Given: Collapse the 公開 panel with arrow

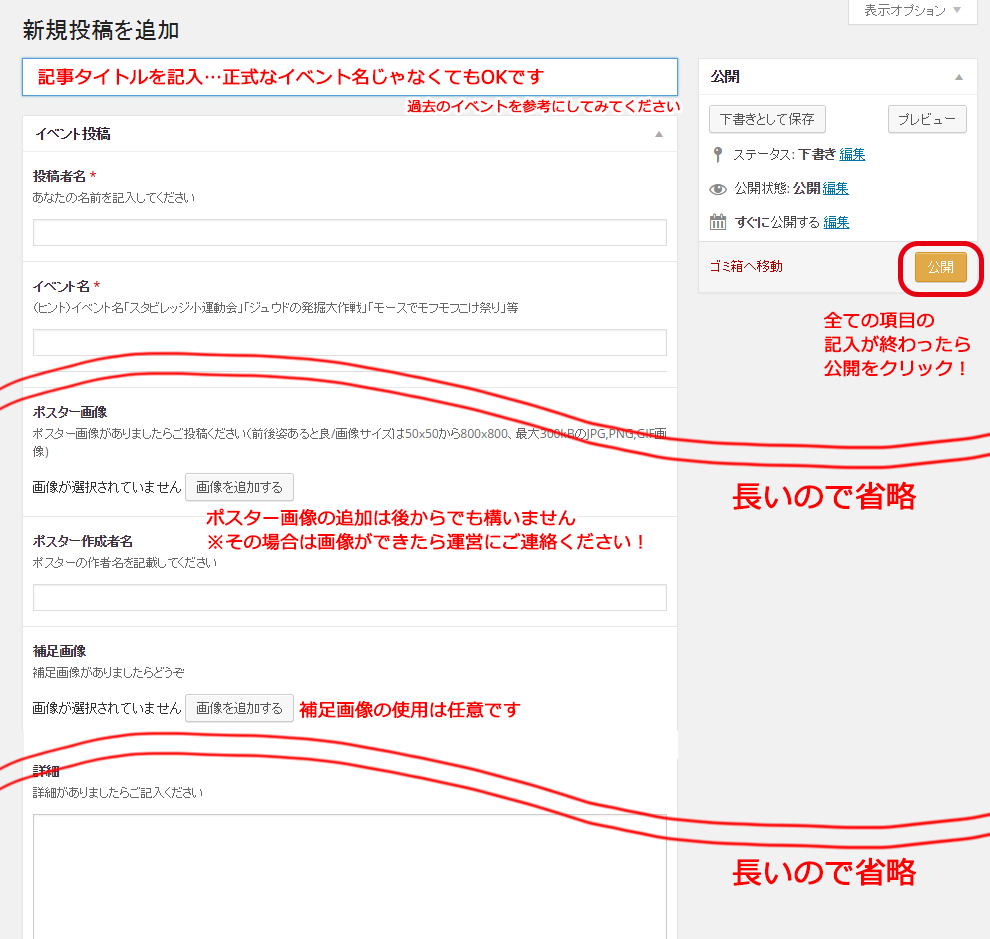Looking at the screenshot, I should 958,77.
